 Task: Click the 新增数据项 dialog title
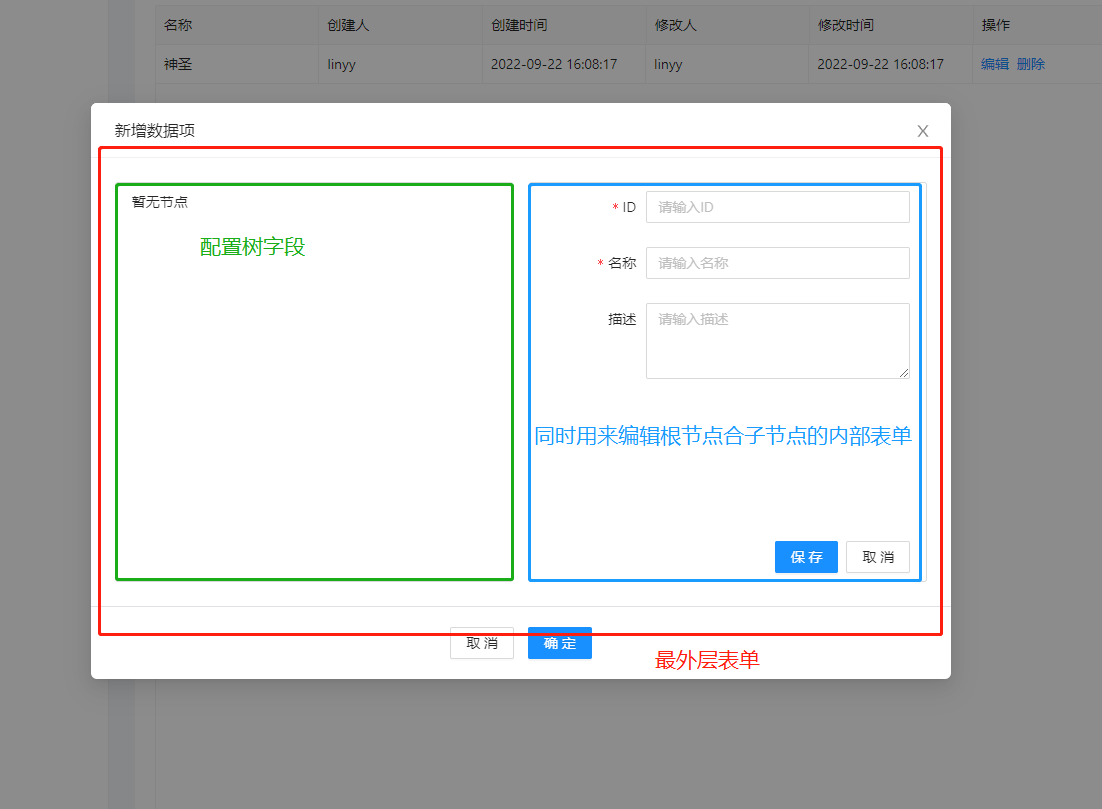point(161,130)
